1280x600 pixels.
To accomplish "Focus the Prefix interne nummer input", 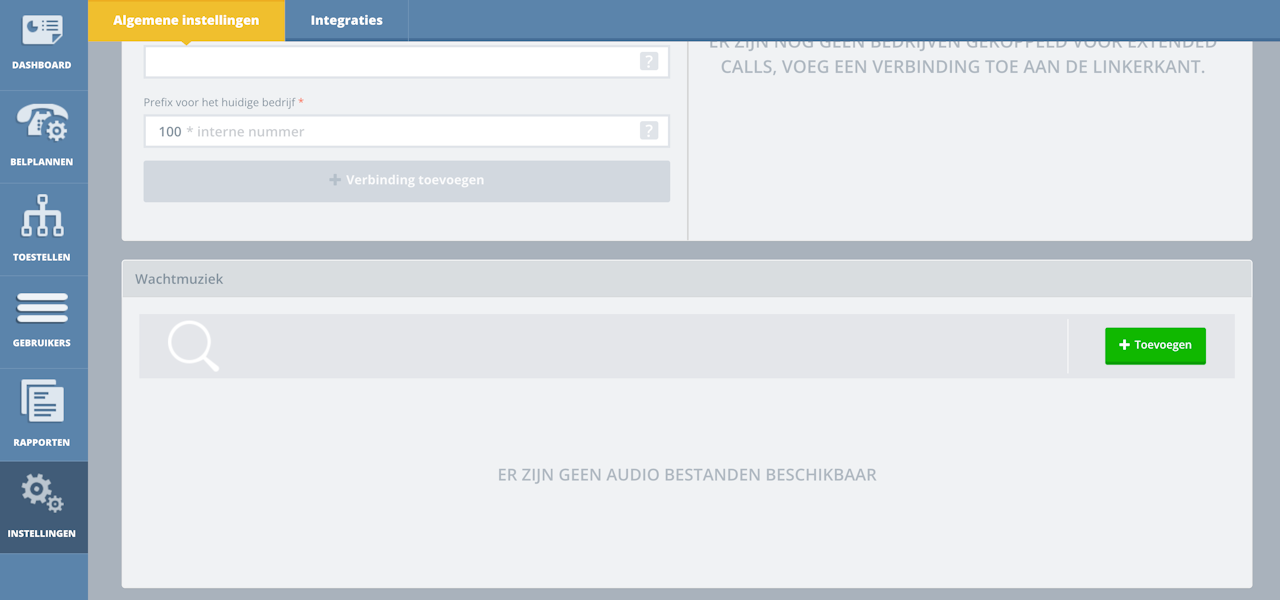I will coord(407,131).
